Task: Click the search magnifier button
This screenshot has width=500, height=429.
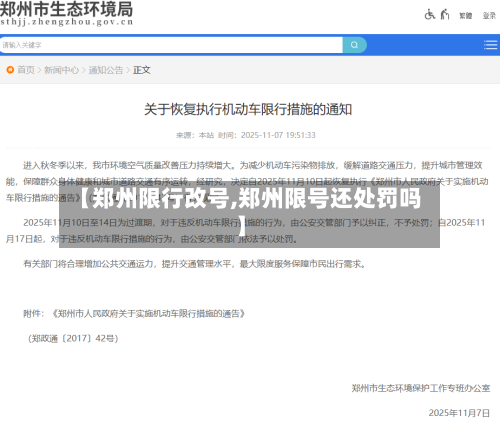Action: point(355,45)
